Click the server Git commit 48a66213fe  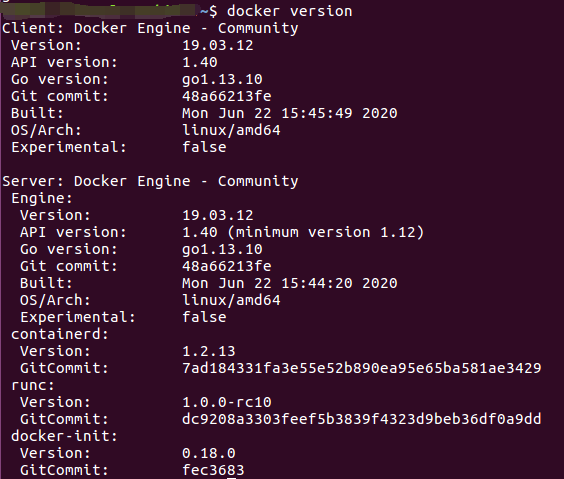(227, 266)
